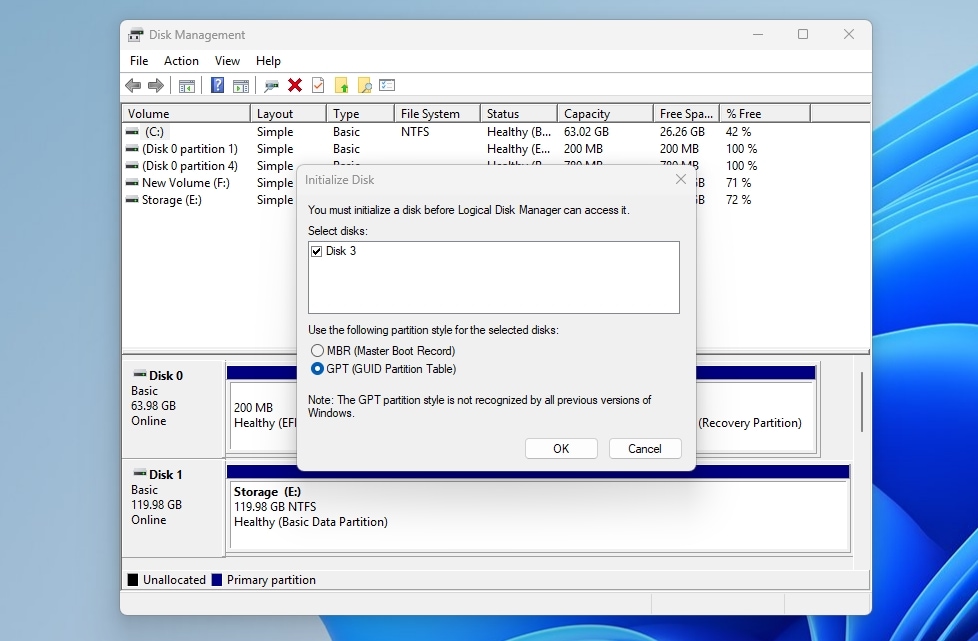This screenshot has width=978, height=641.
Task: Click the Back arrow toolbar icon
Action: click(x=133, y=85)
